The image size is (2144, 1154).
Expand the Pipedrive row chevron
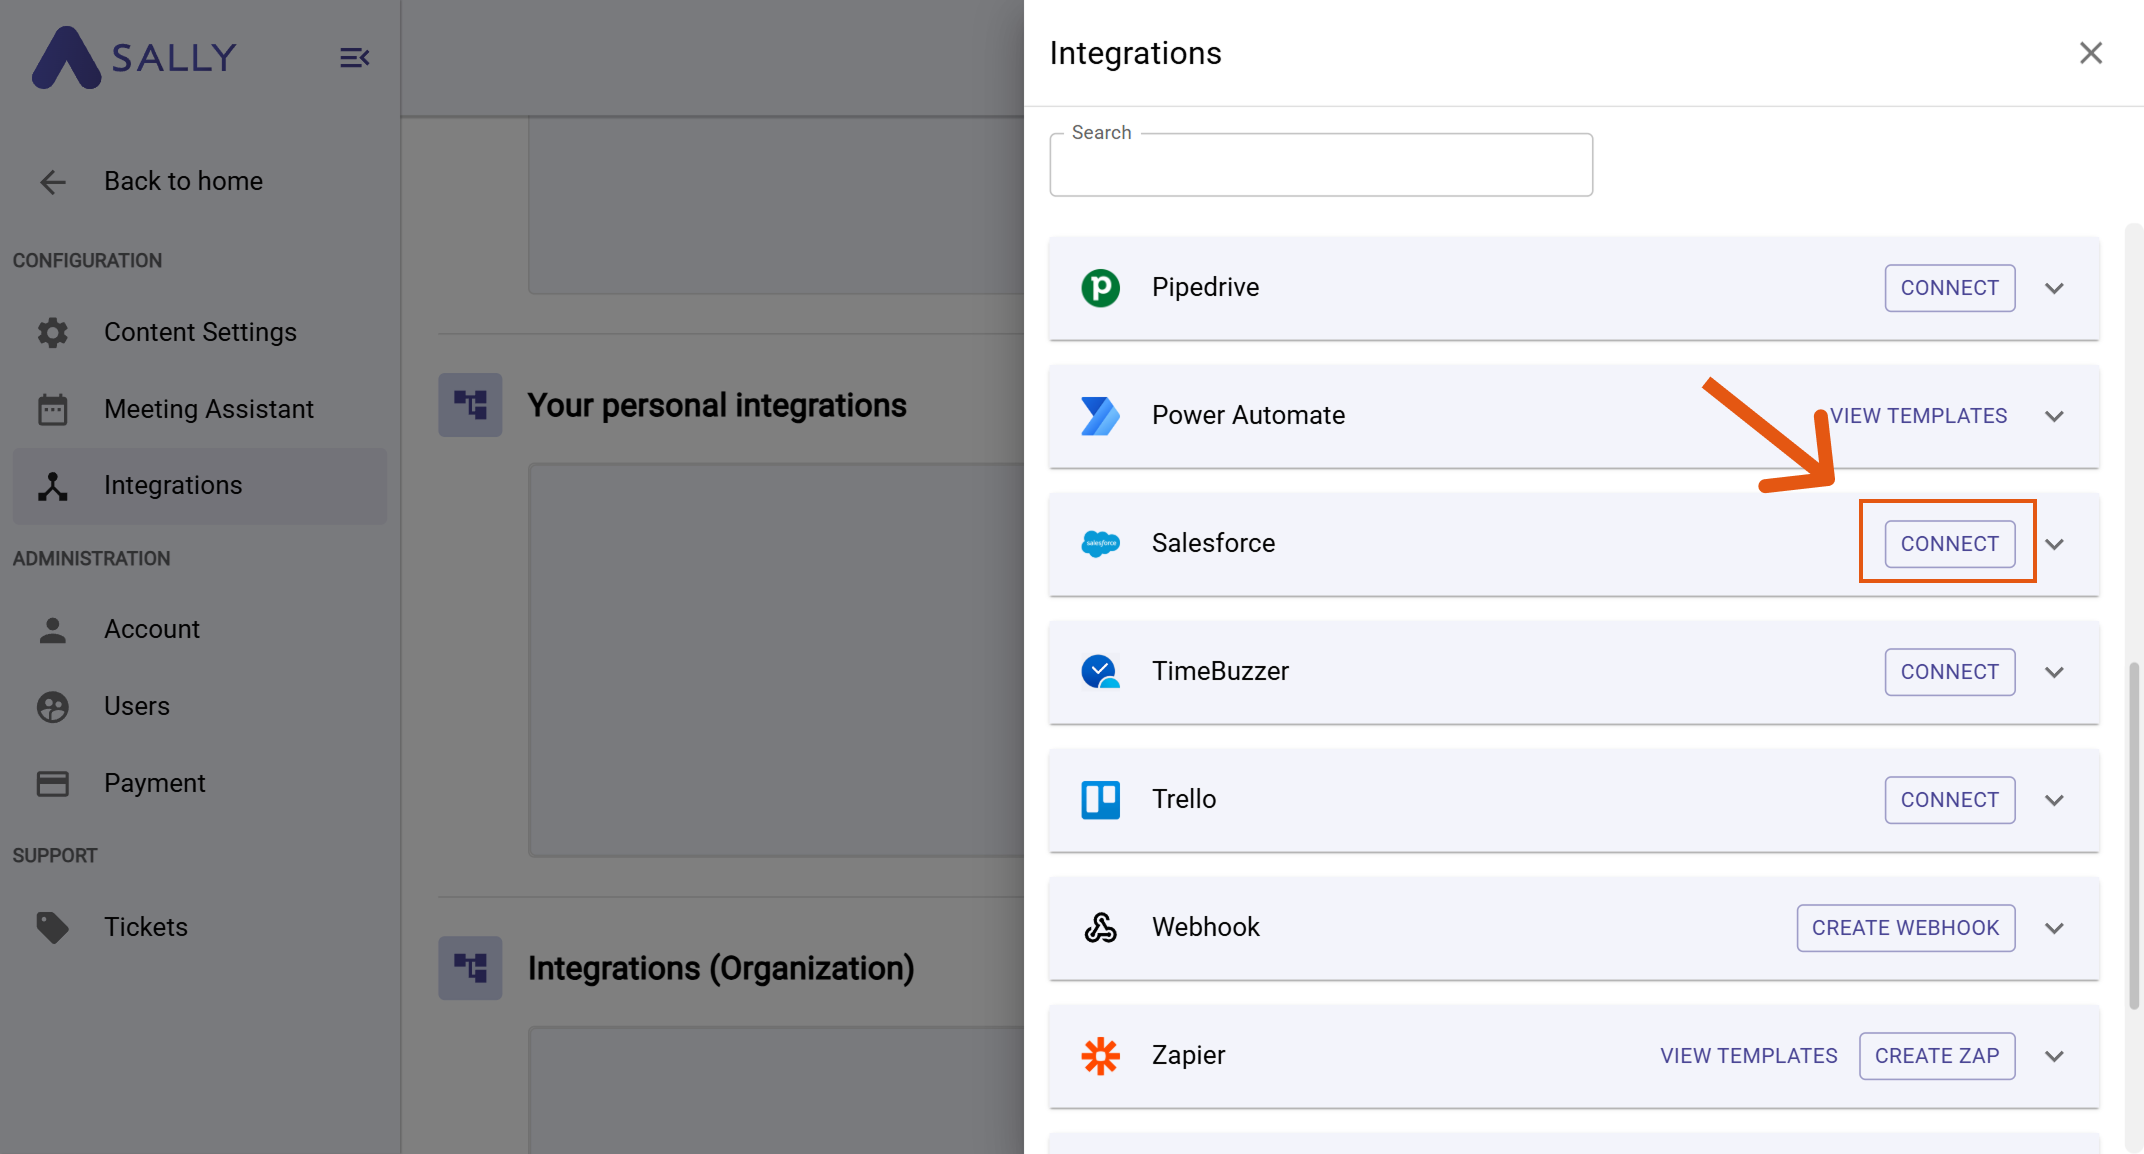pos(2054,288)
